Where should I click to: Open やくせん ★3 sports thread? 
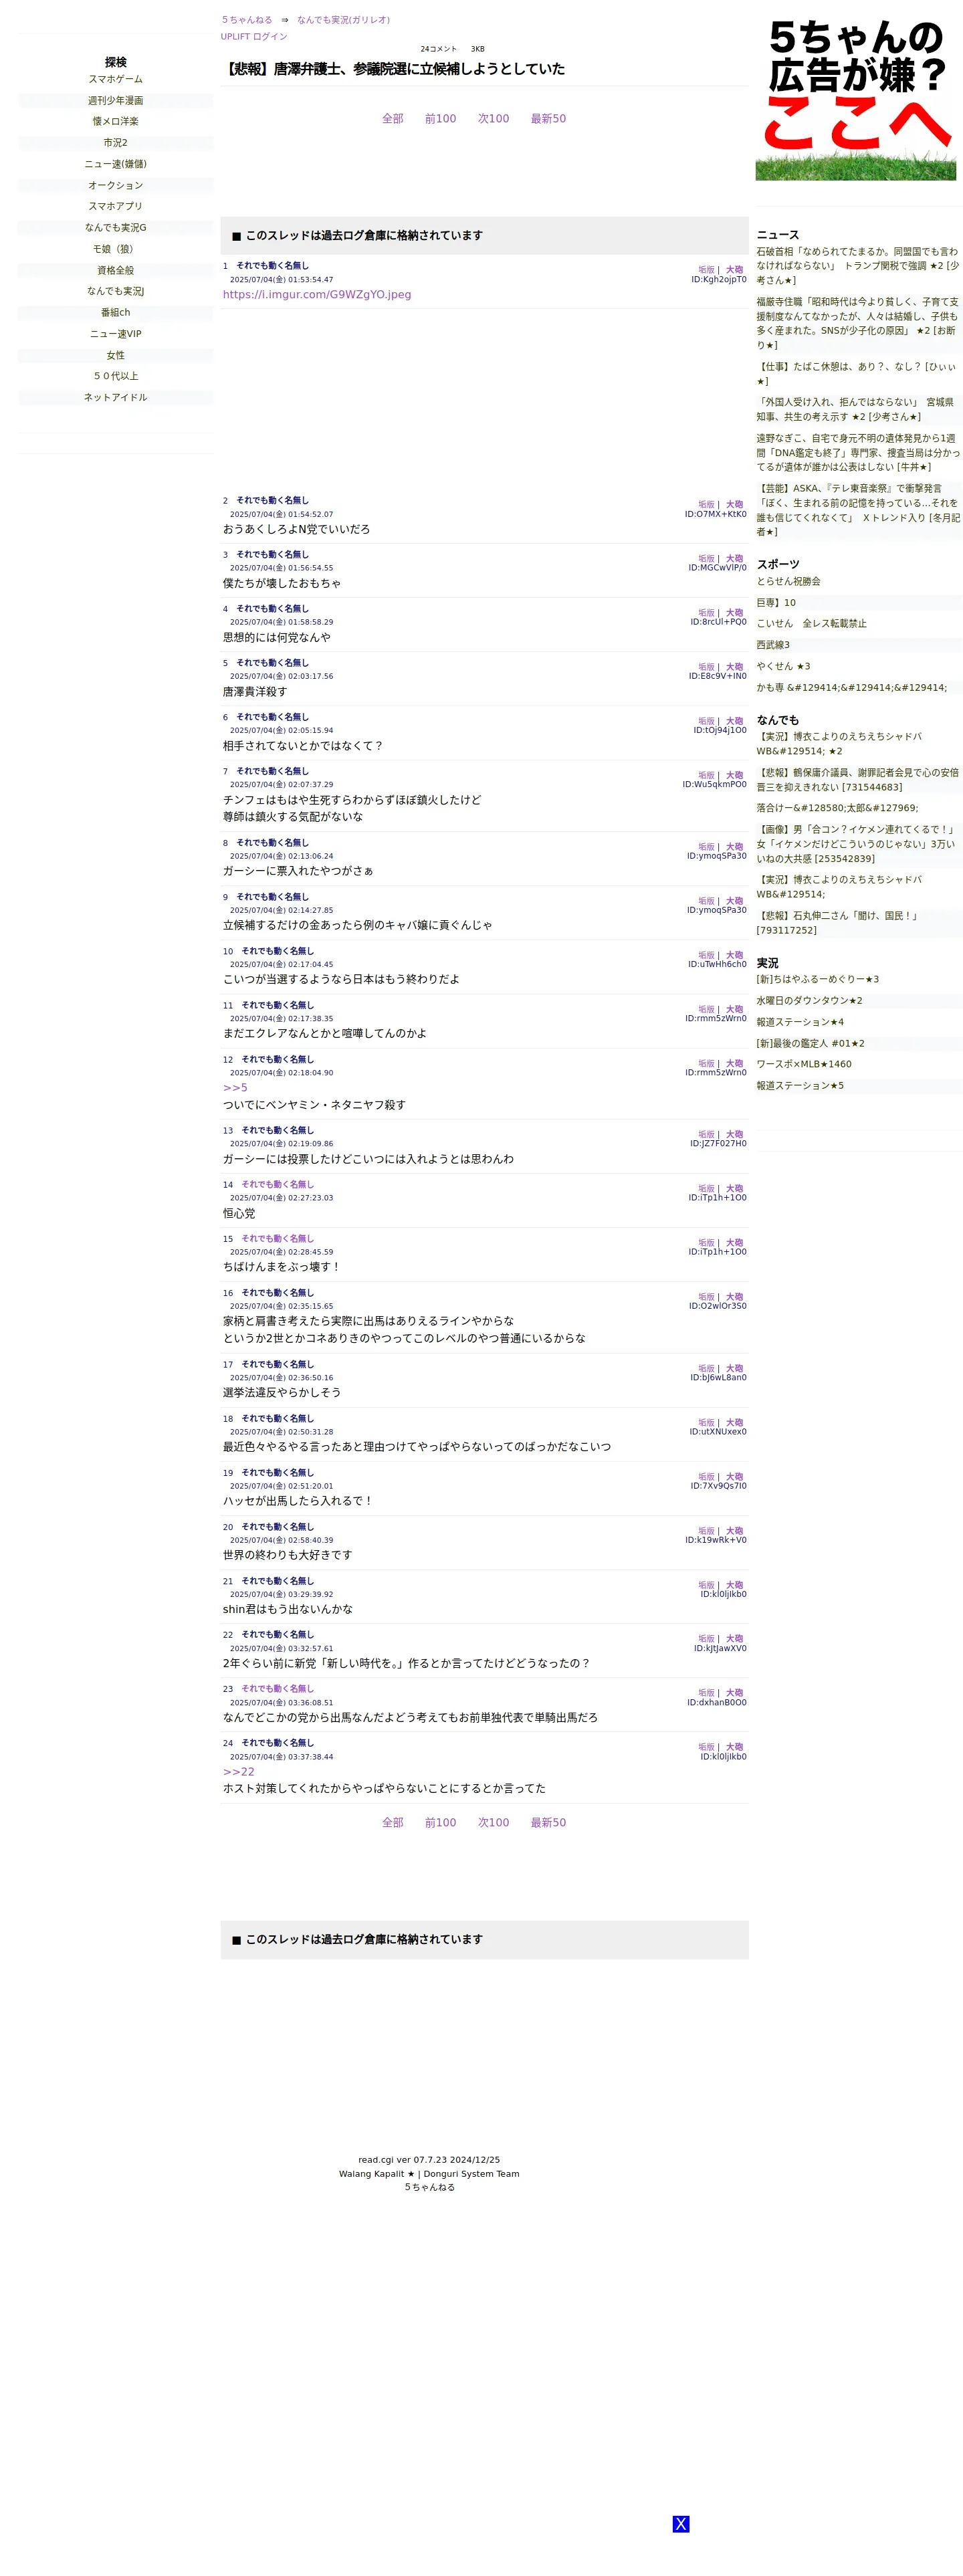783,666
